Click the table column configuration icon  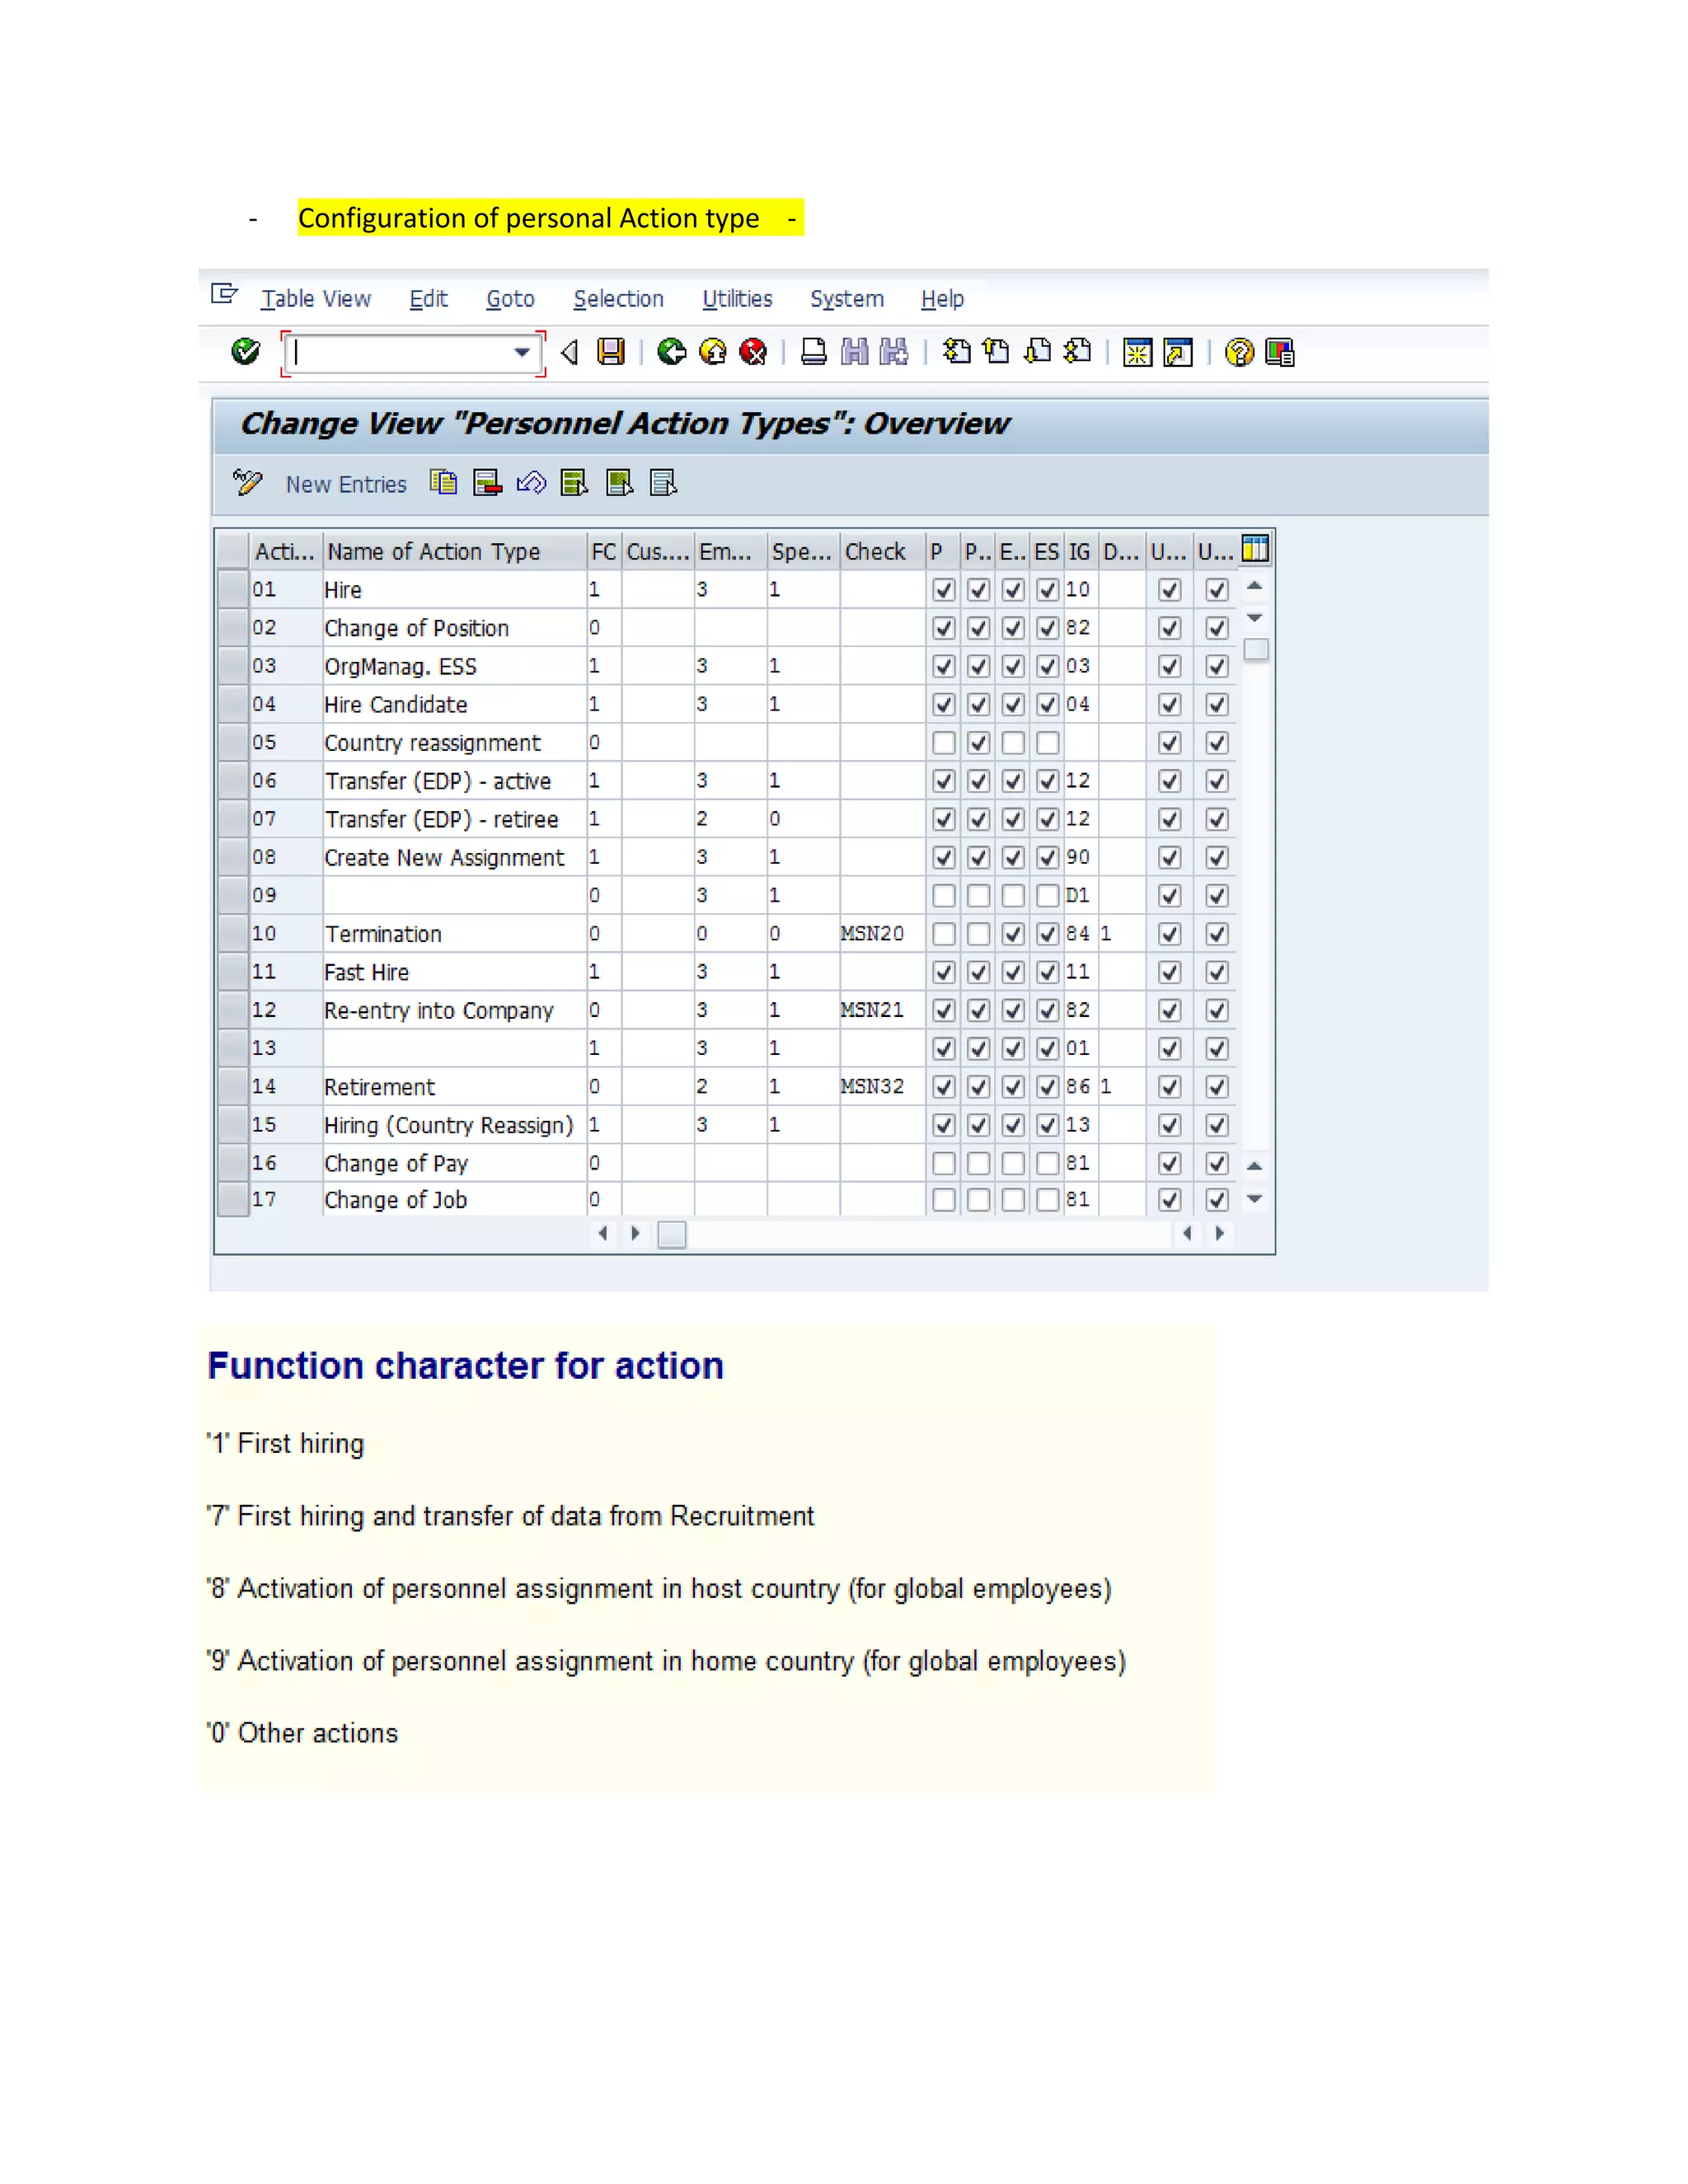(x=1255, y=549)
